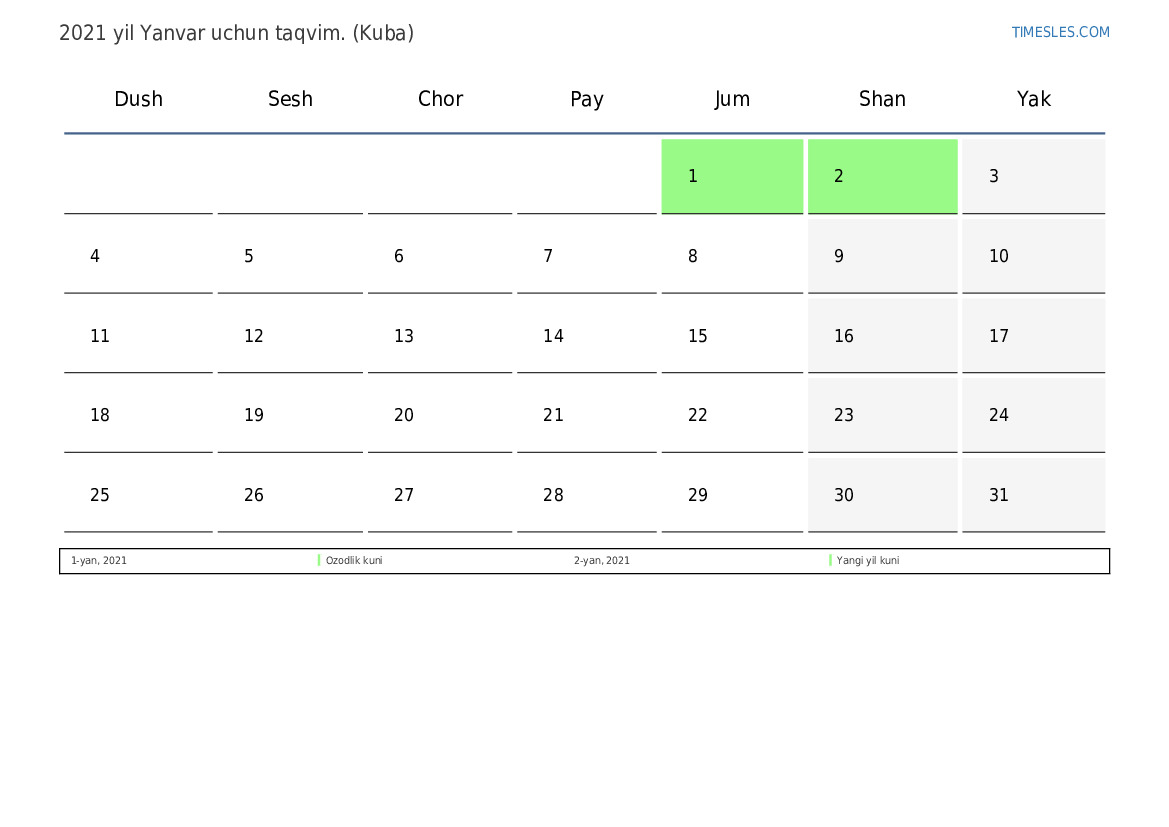Screen dimensions: 1169x827
Task: Click the green marker beside 'Yangi yil kuni'
Action: tap(830, 560)
